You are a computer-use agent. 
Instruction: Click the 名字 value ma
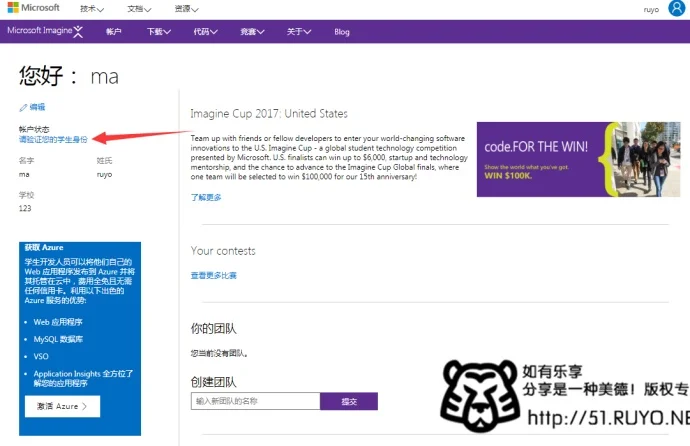pos(24,175)
